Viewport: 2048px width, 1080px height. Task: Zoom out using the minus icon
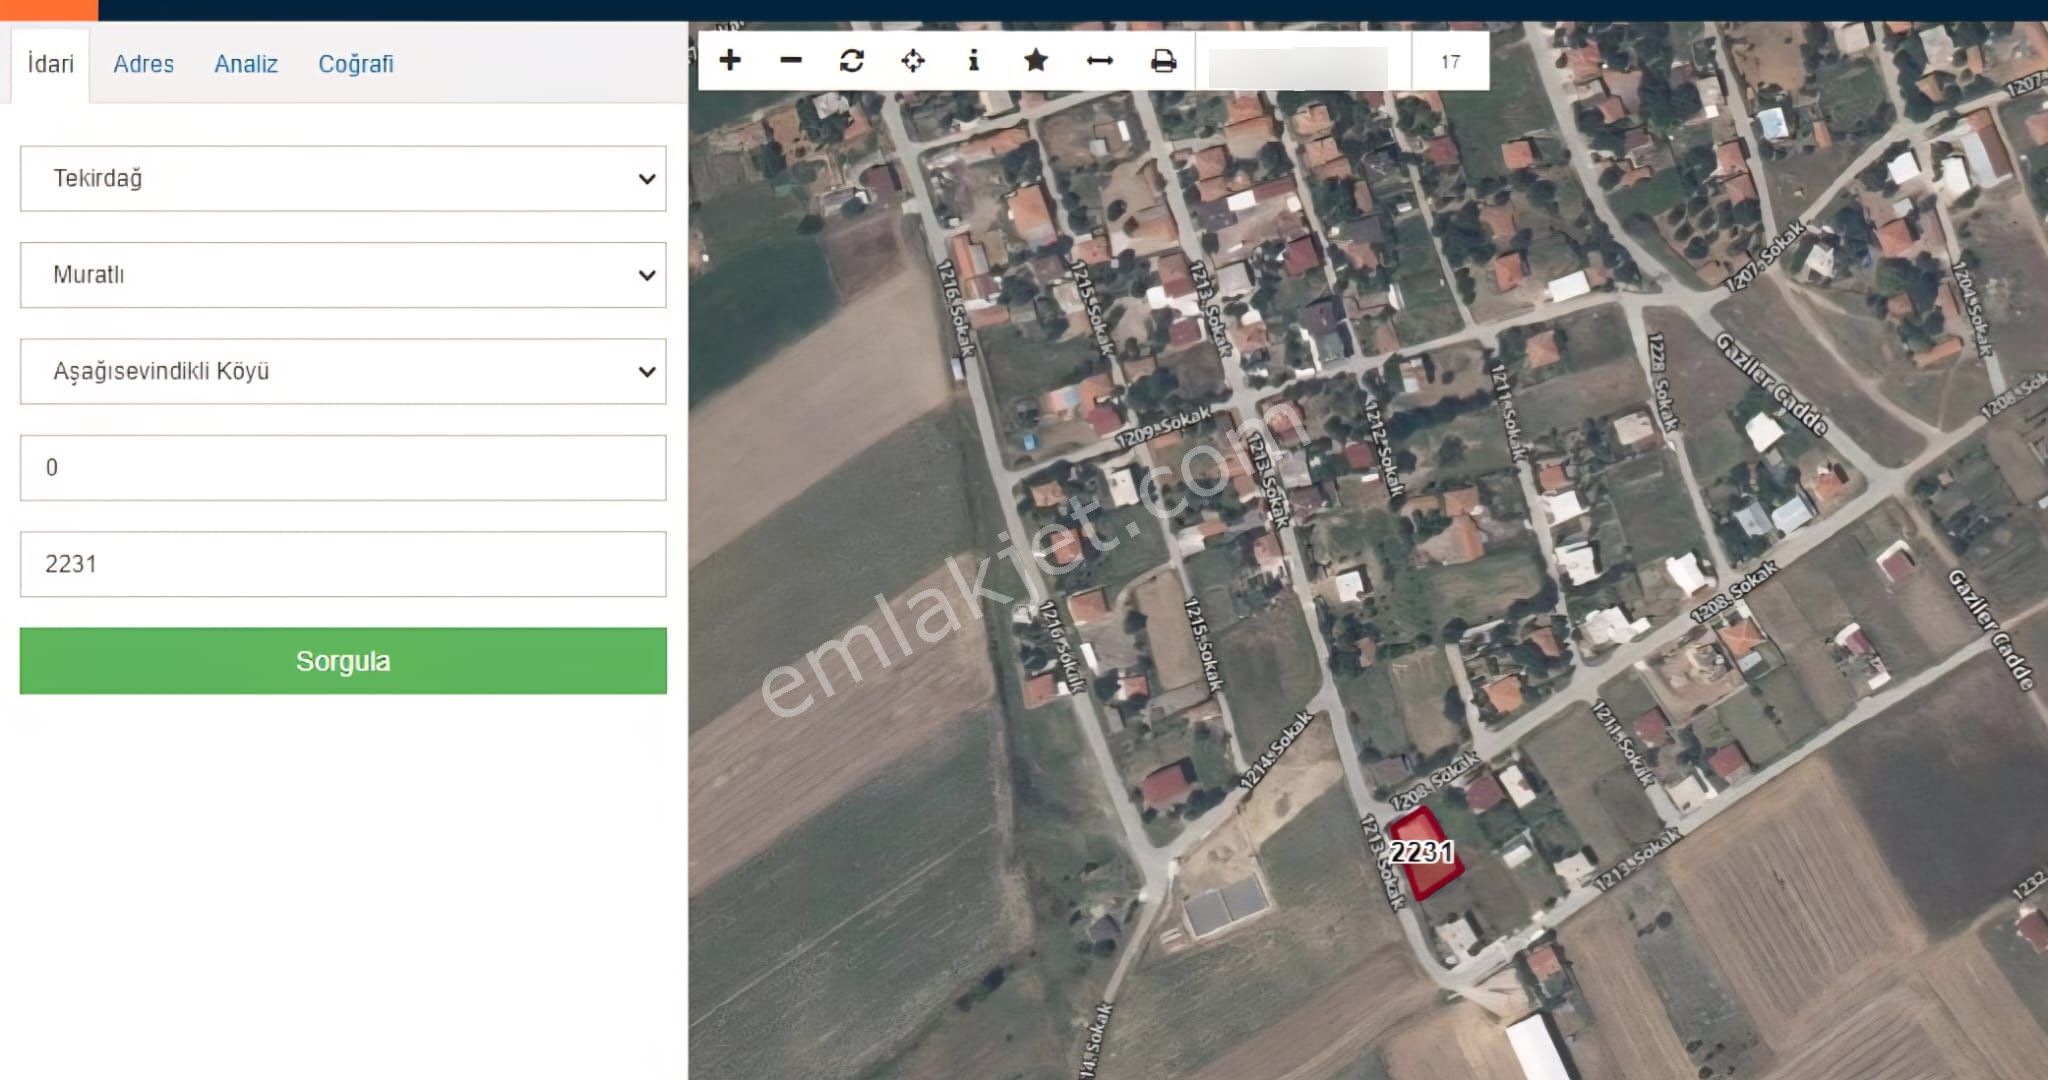[790, 61]
